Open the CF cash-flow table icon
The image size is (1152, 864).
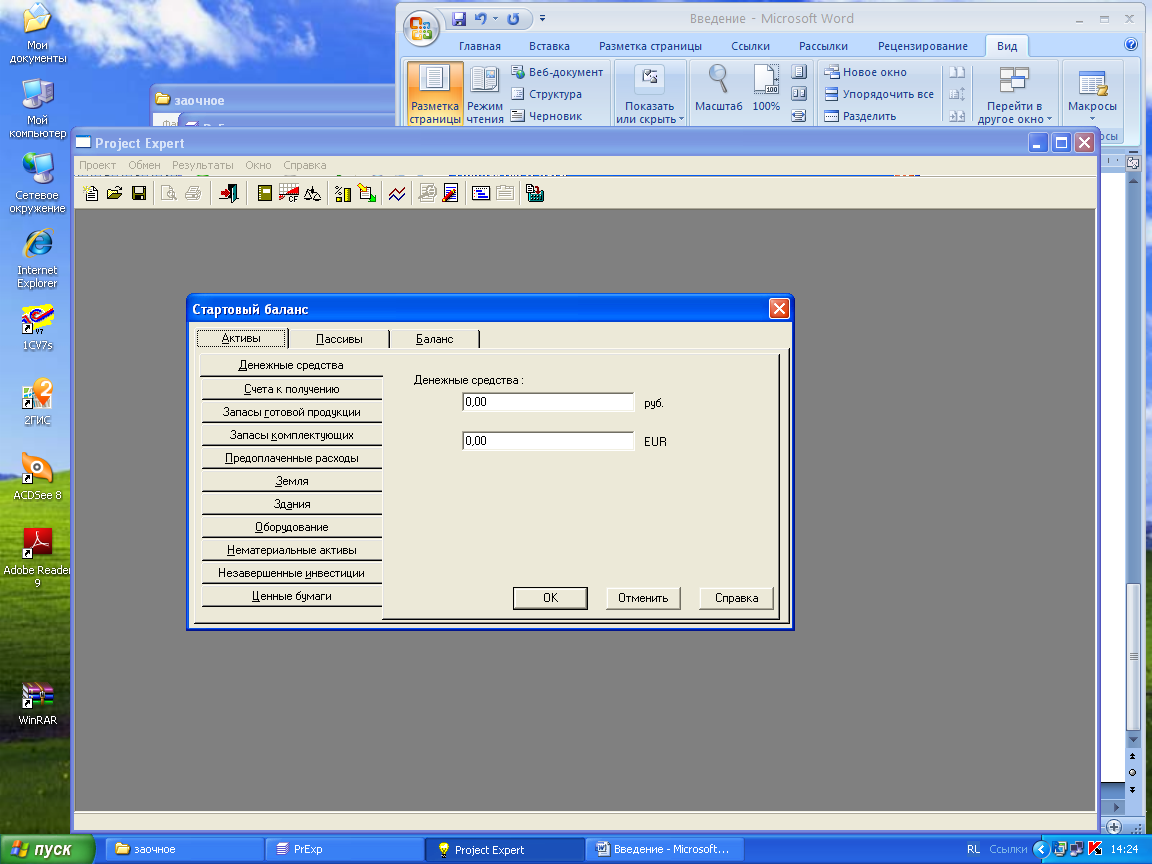(289, 194)
